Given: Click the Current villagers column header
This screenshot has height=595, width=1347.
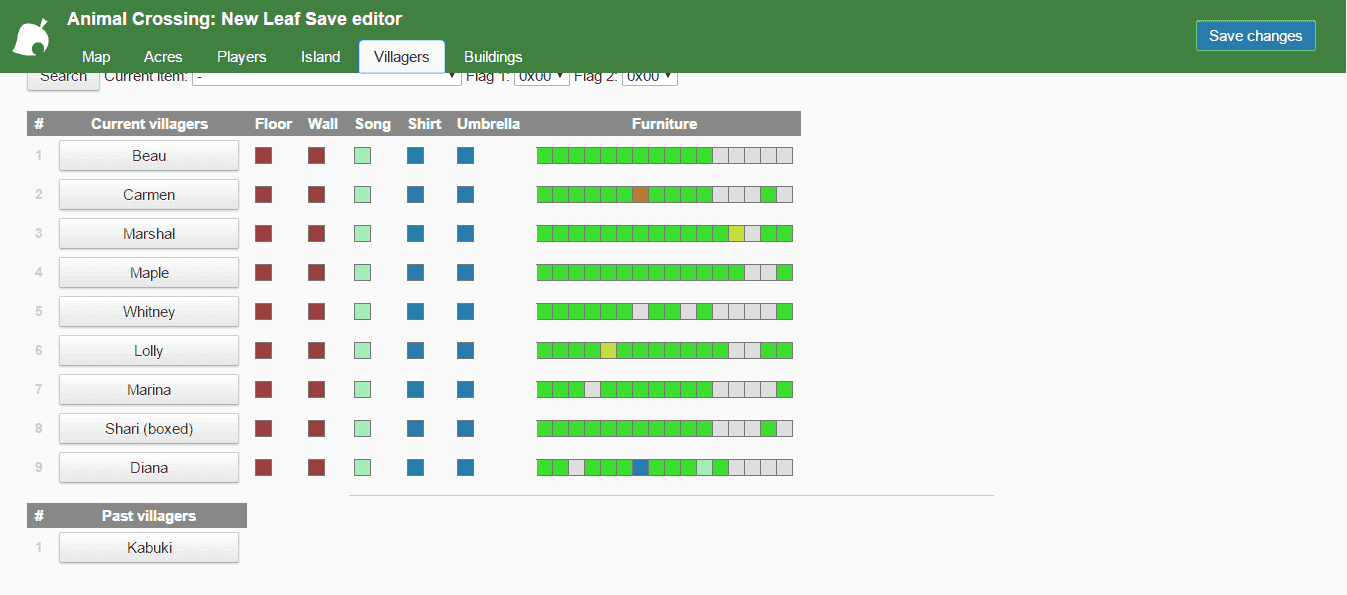Looking at the screenshot, I should click(x=149, y=124).
